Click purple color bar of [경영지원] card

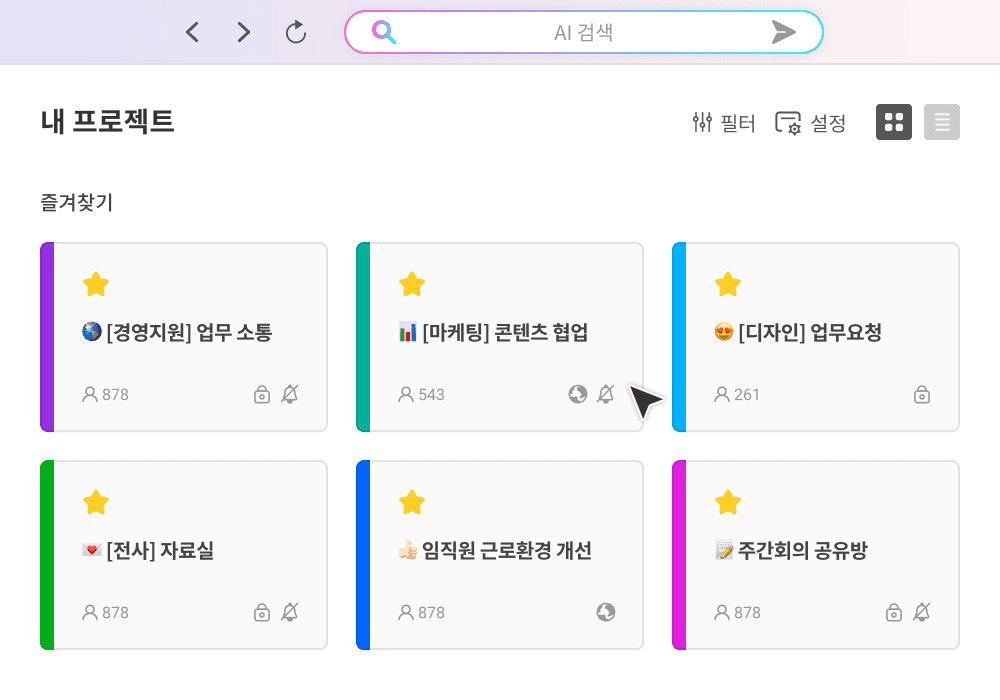(47, 337)
